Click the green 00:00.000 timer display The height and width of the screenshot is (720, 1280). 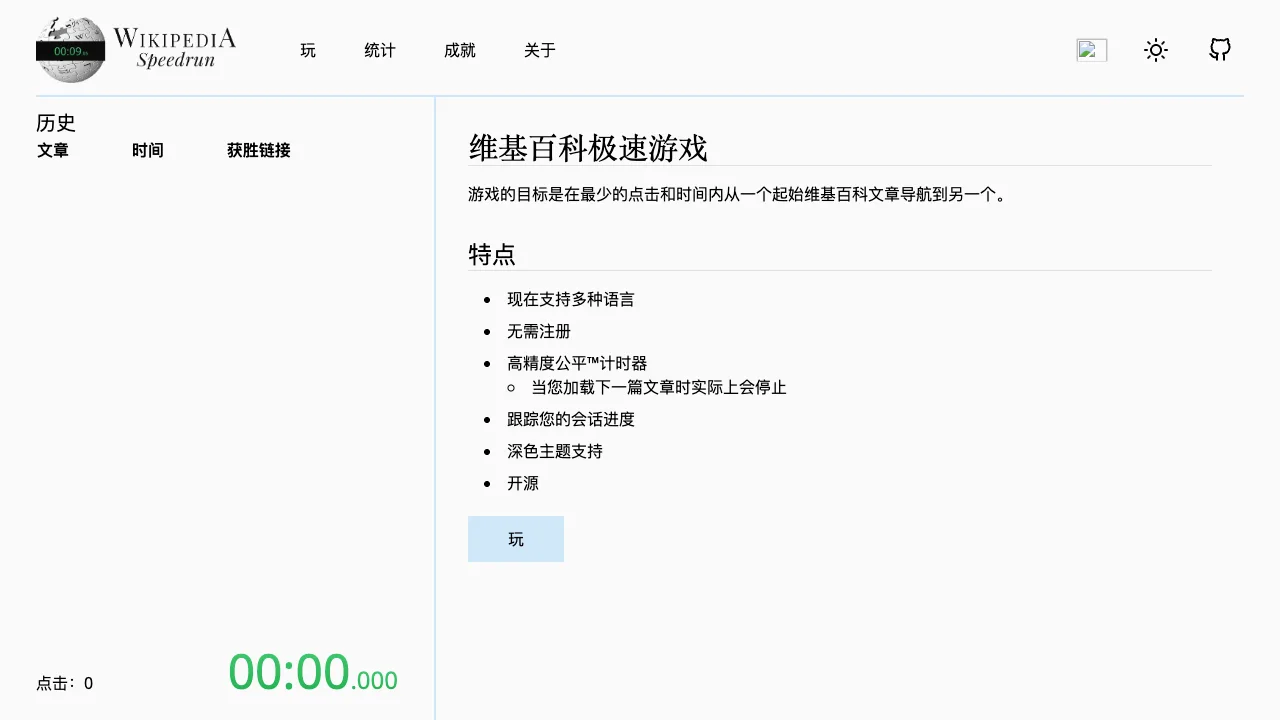point(313,672)
